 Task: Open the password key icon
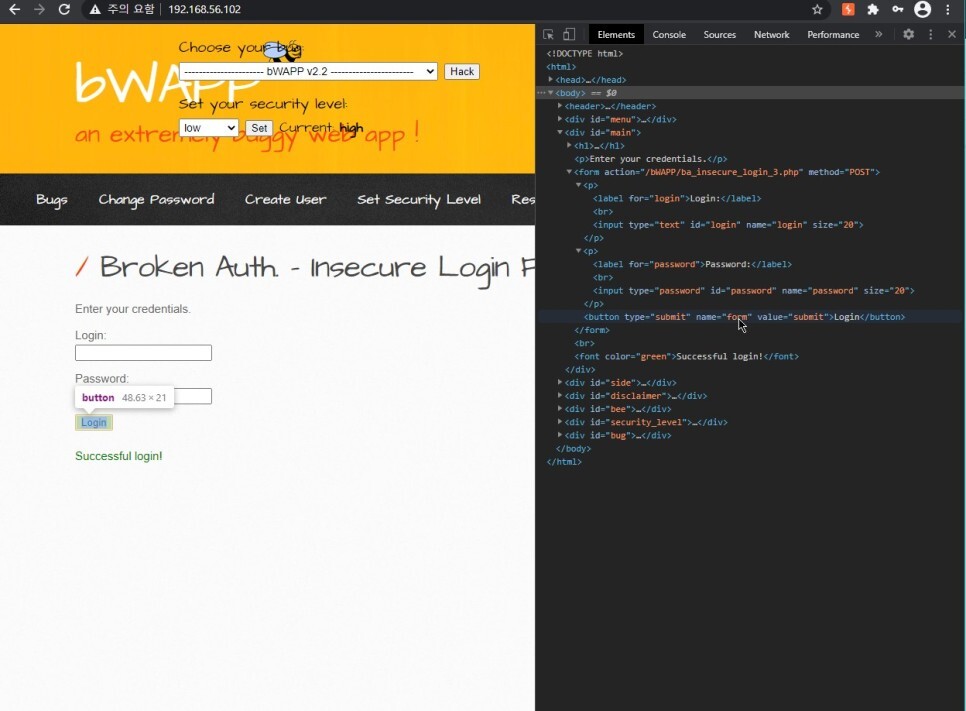897,9
